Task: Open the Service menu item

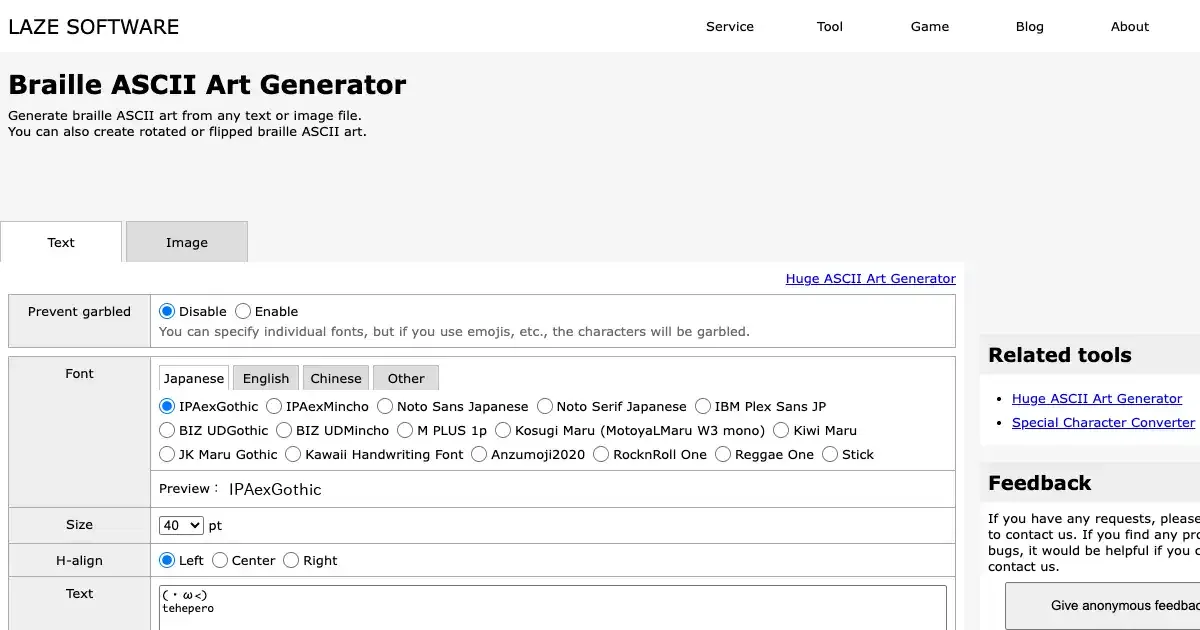Action: click(x=729, y=27)
